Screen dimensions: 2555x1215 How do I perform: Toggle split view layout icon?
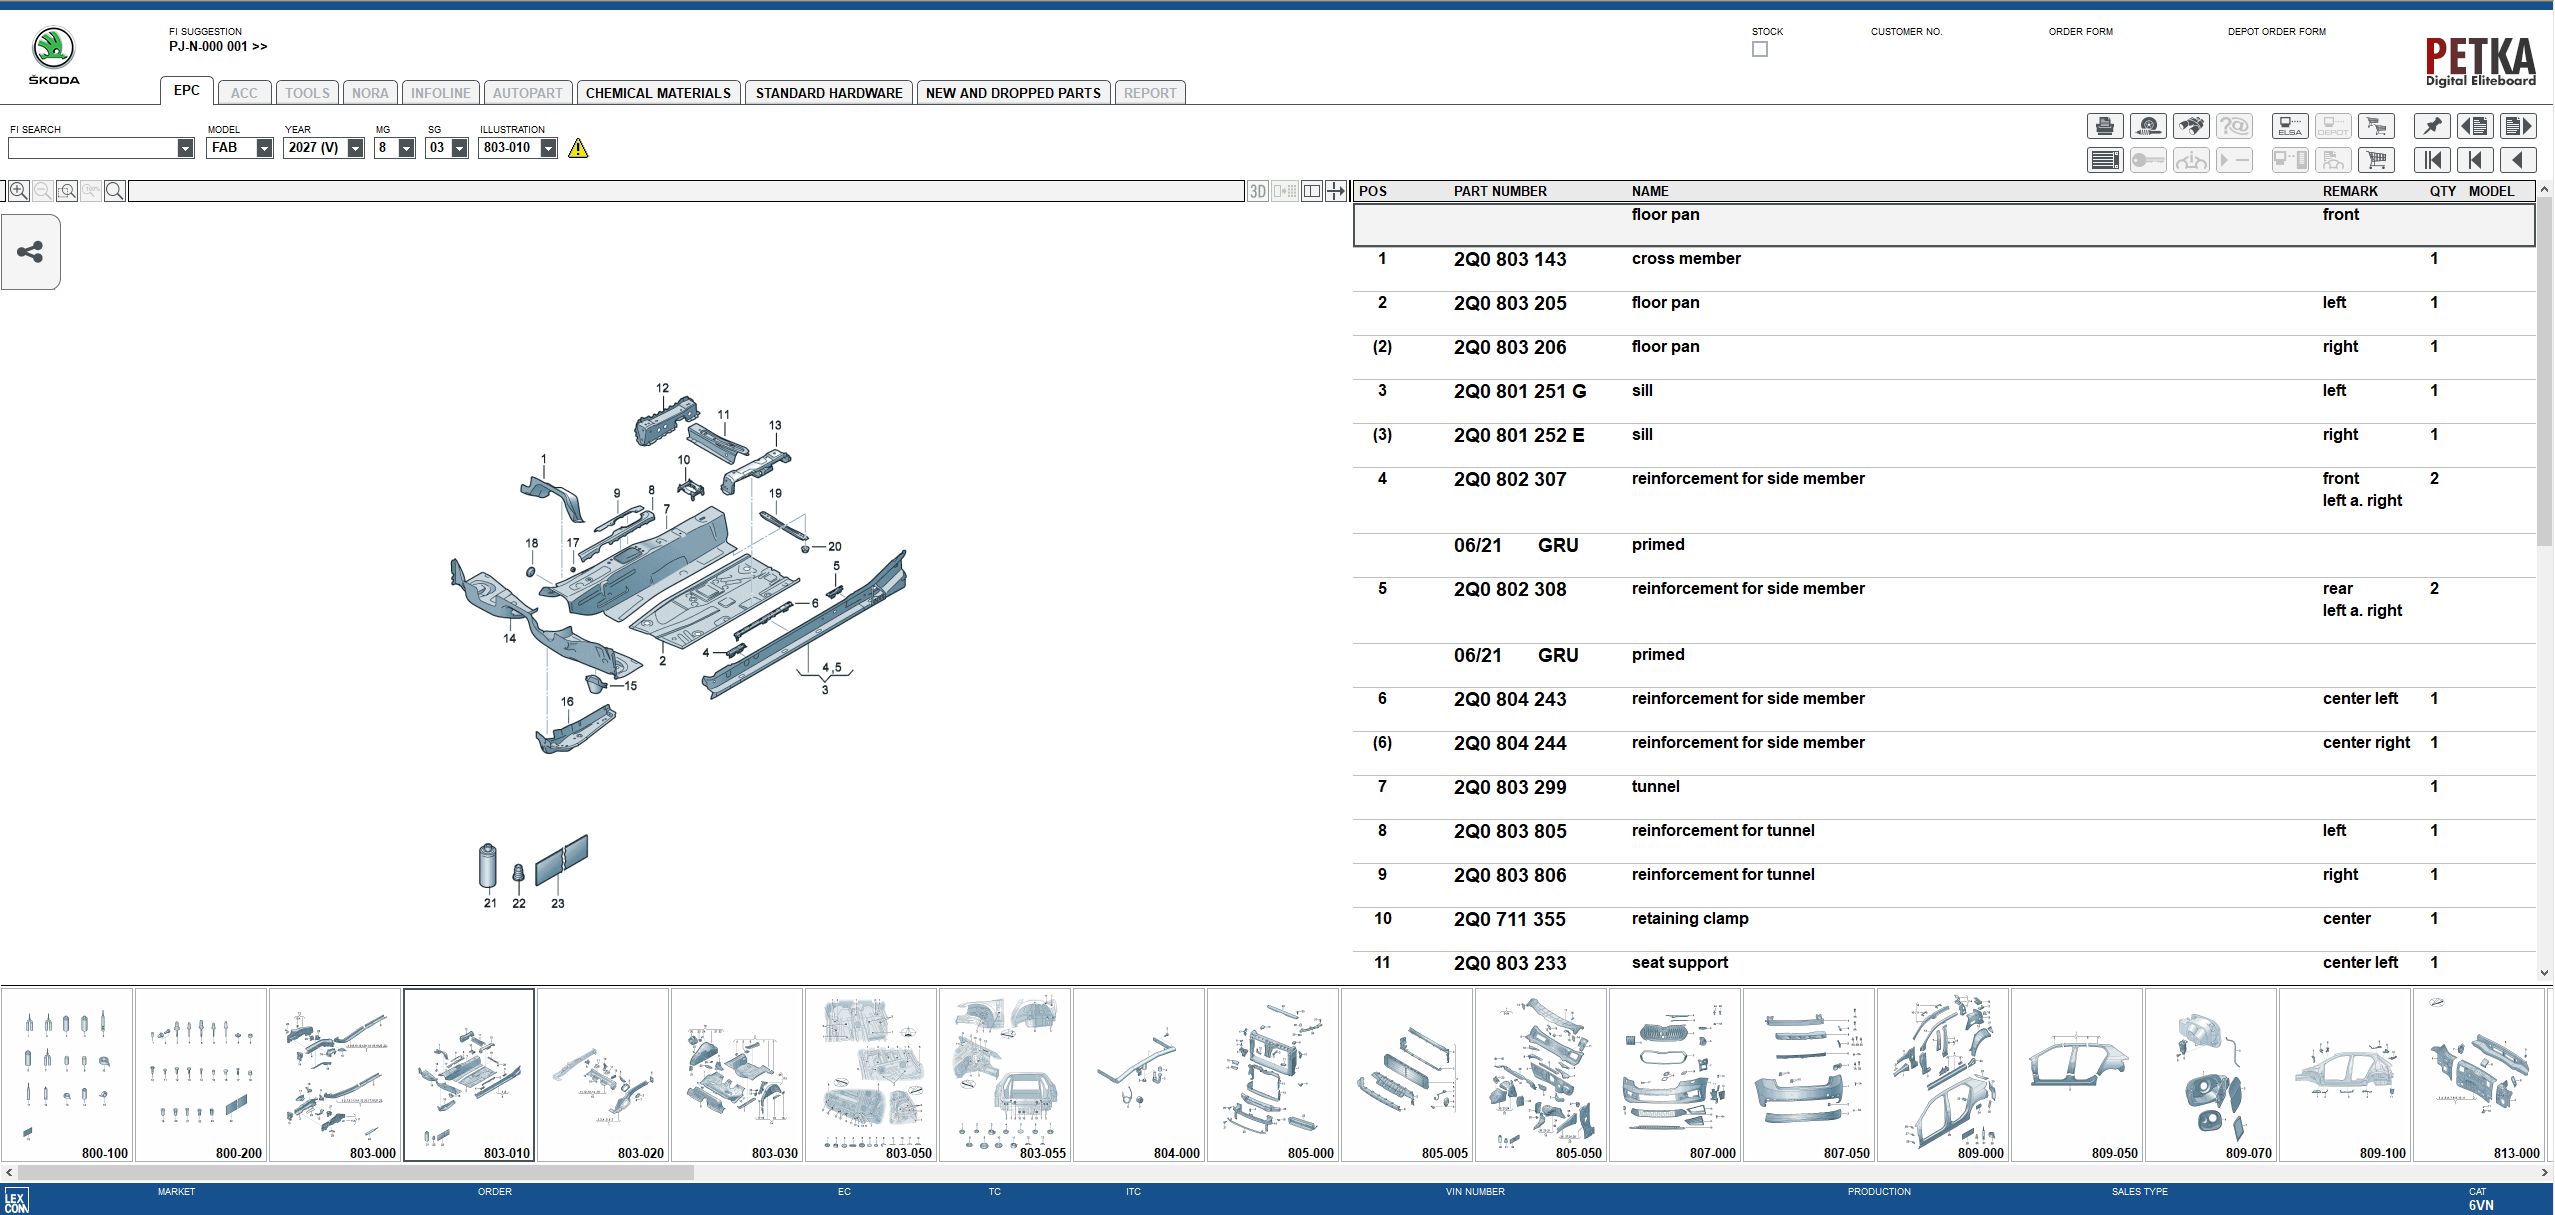point(1311,191)
